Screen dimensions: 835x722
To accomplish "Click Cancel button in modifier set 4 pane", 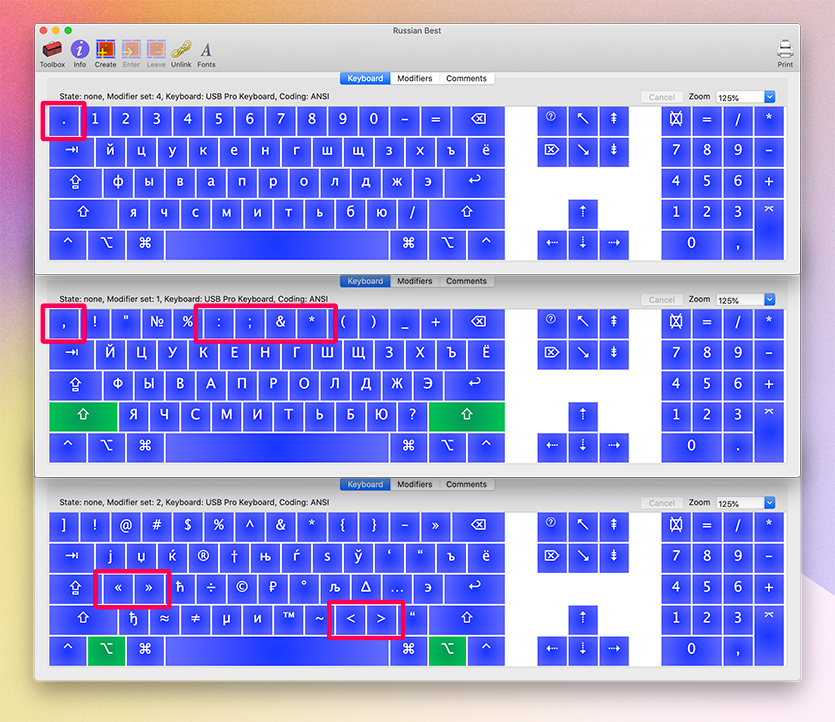I will pyautogui.click(x=662, y=97).
